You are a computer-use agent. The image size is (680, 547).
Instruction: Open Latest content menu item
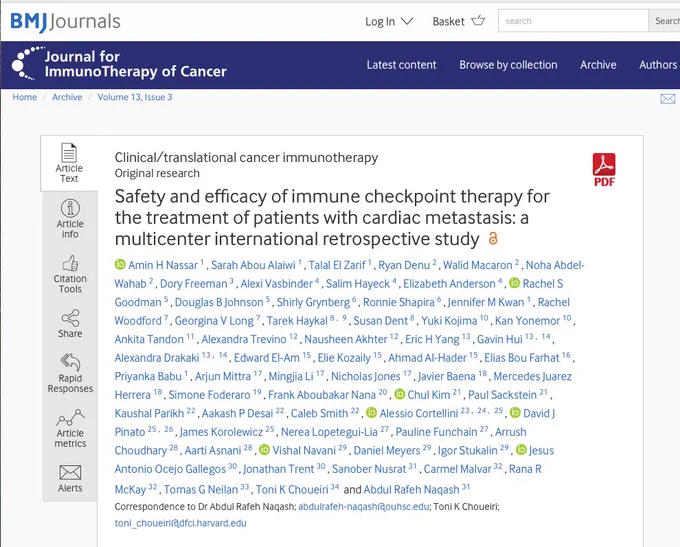(x=401, y=65)
